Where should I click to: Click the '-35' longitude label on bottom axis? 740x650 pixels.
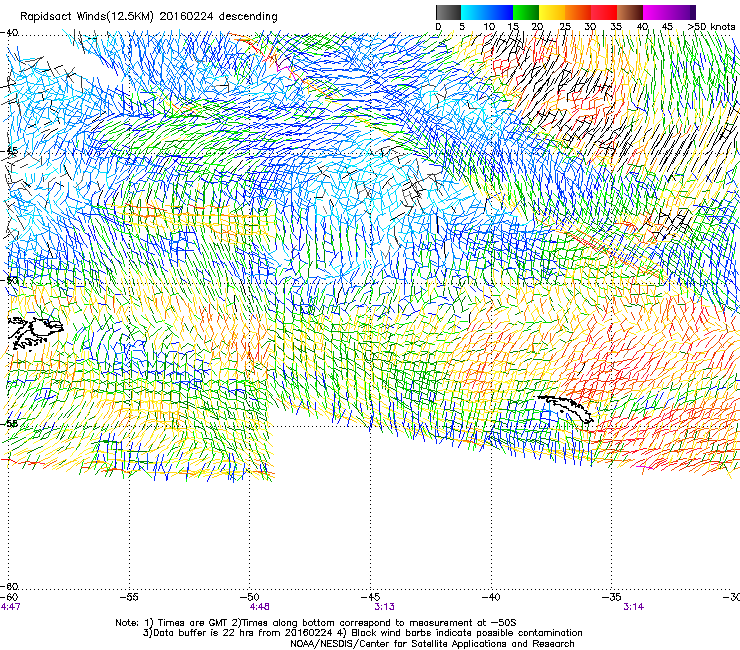612,597
